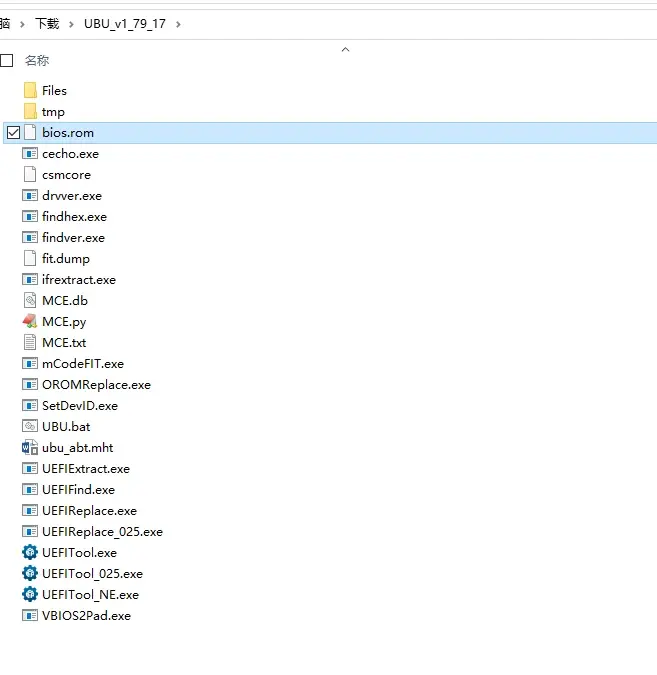The image size is (657, 675).
Task: Select the MCE.txt file name
Action: [64, 343]
